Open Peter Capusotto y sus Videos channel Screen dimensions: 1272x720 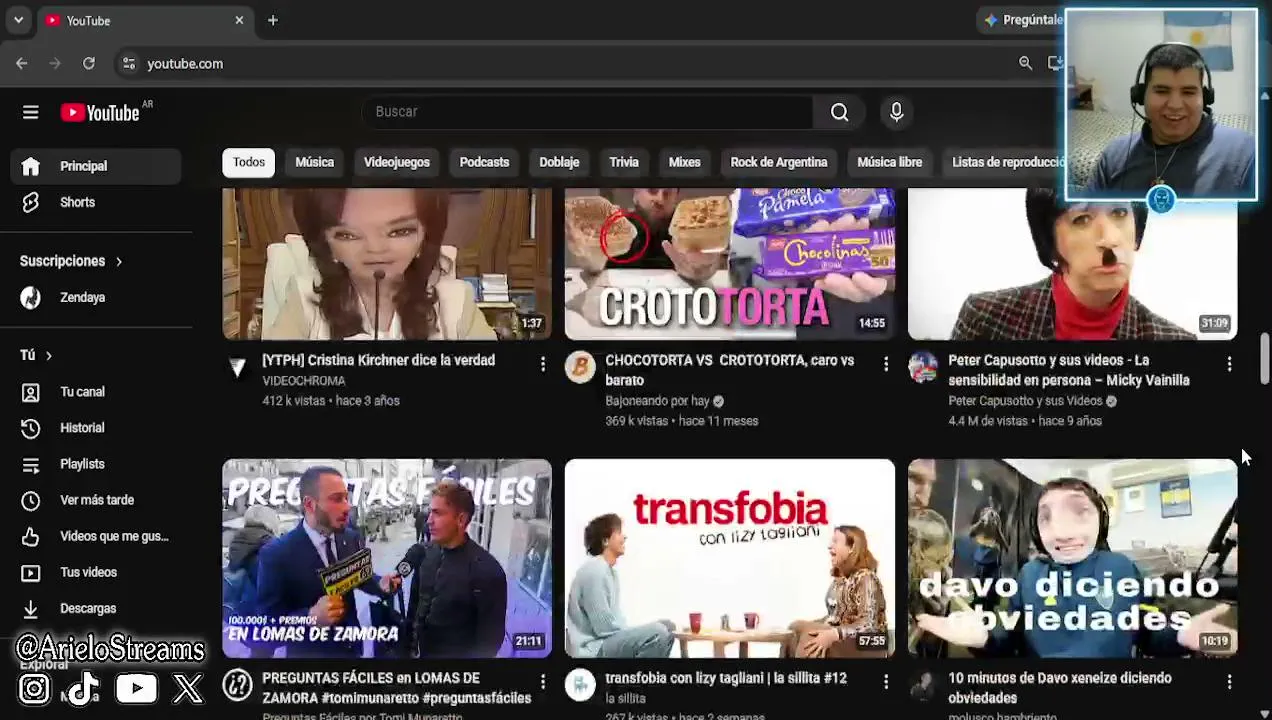coord(1025,401)
